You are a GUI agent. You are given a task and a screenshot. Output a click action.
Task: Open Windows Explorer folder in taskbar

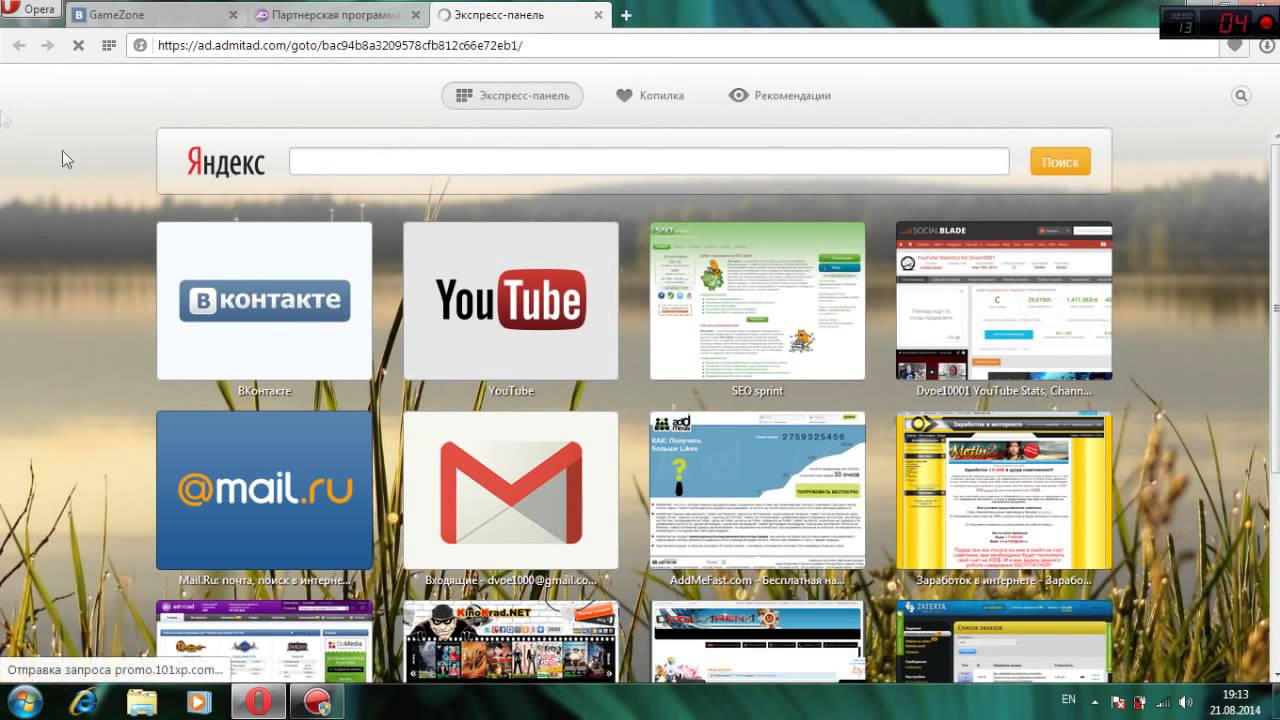pyautogui.click(x=142, y=702)
